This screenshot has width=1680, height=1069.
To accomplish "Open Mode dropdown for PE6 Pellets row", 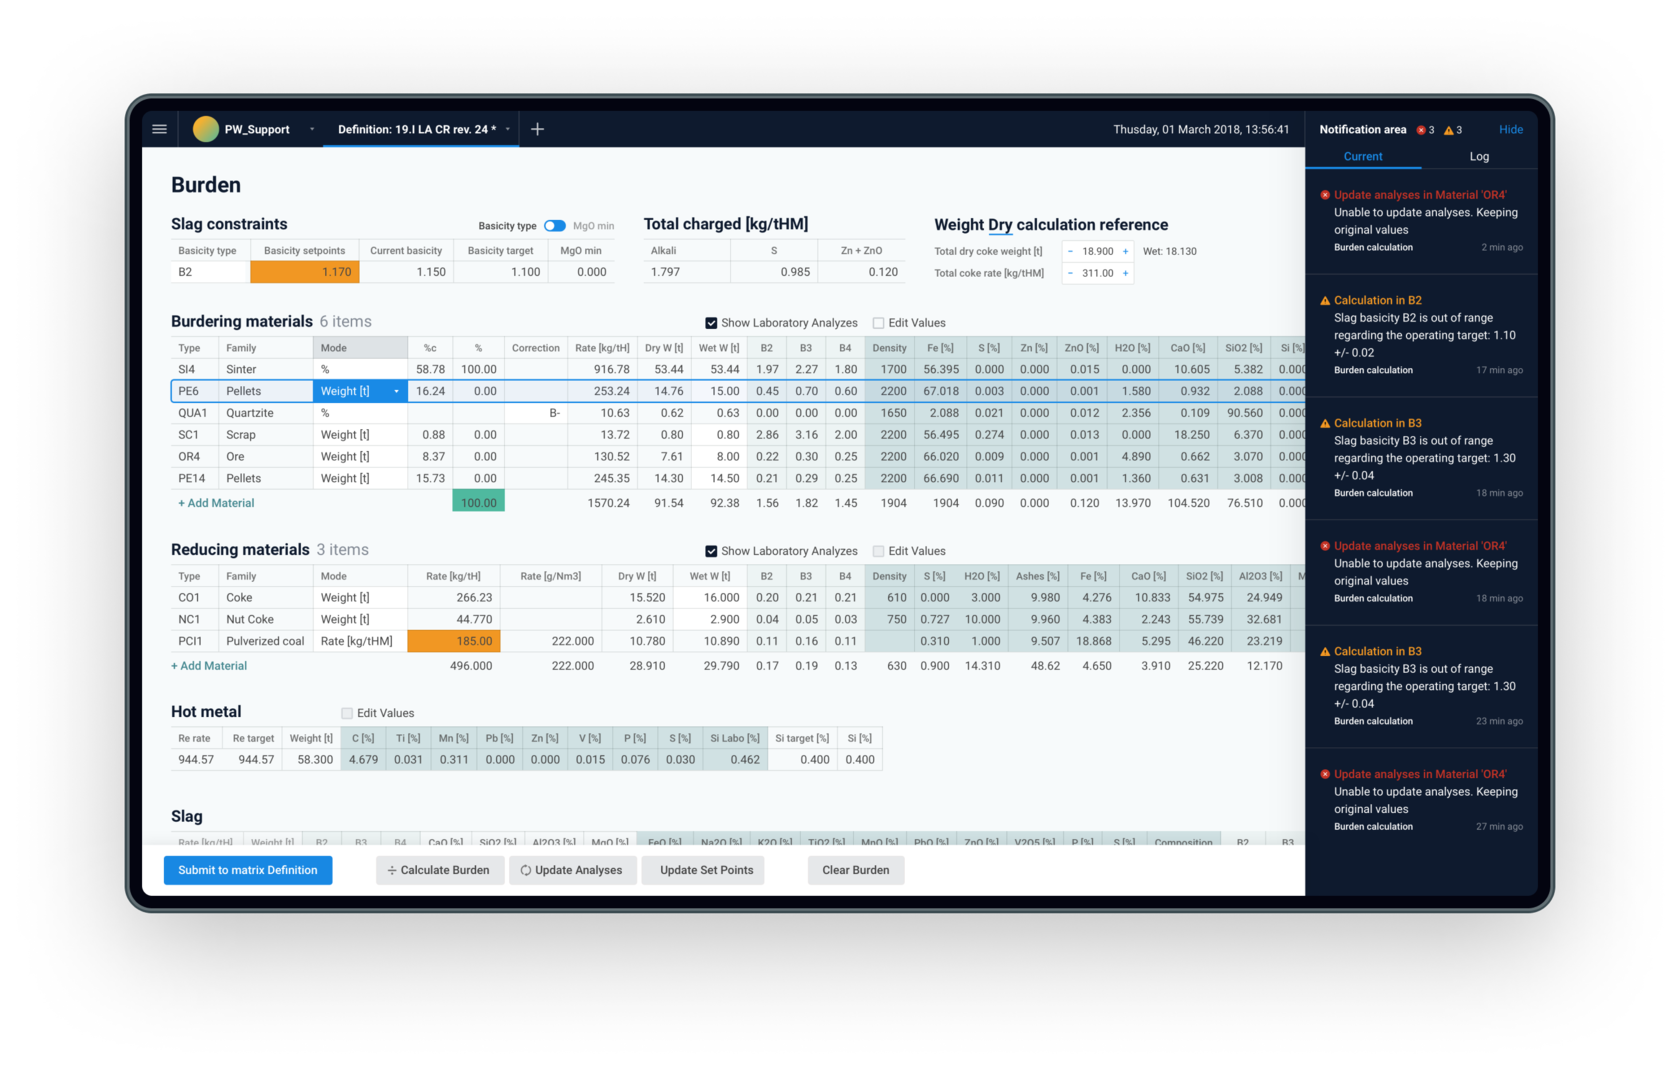I will pyautogui.click(x=396, y=391).
